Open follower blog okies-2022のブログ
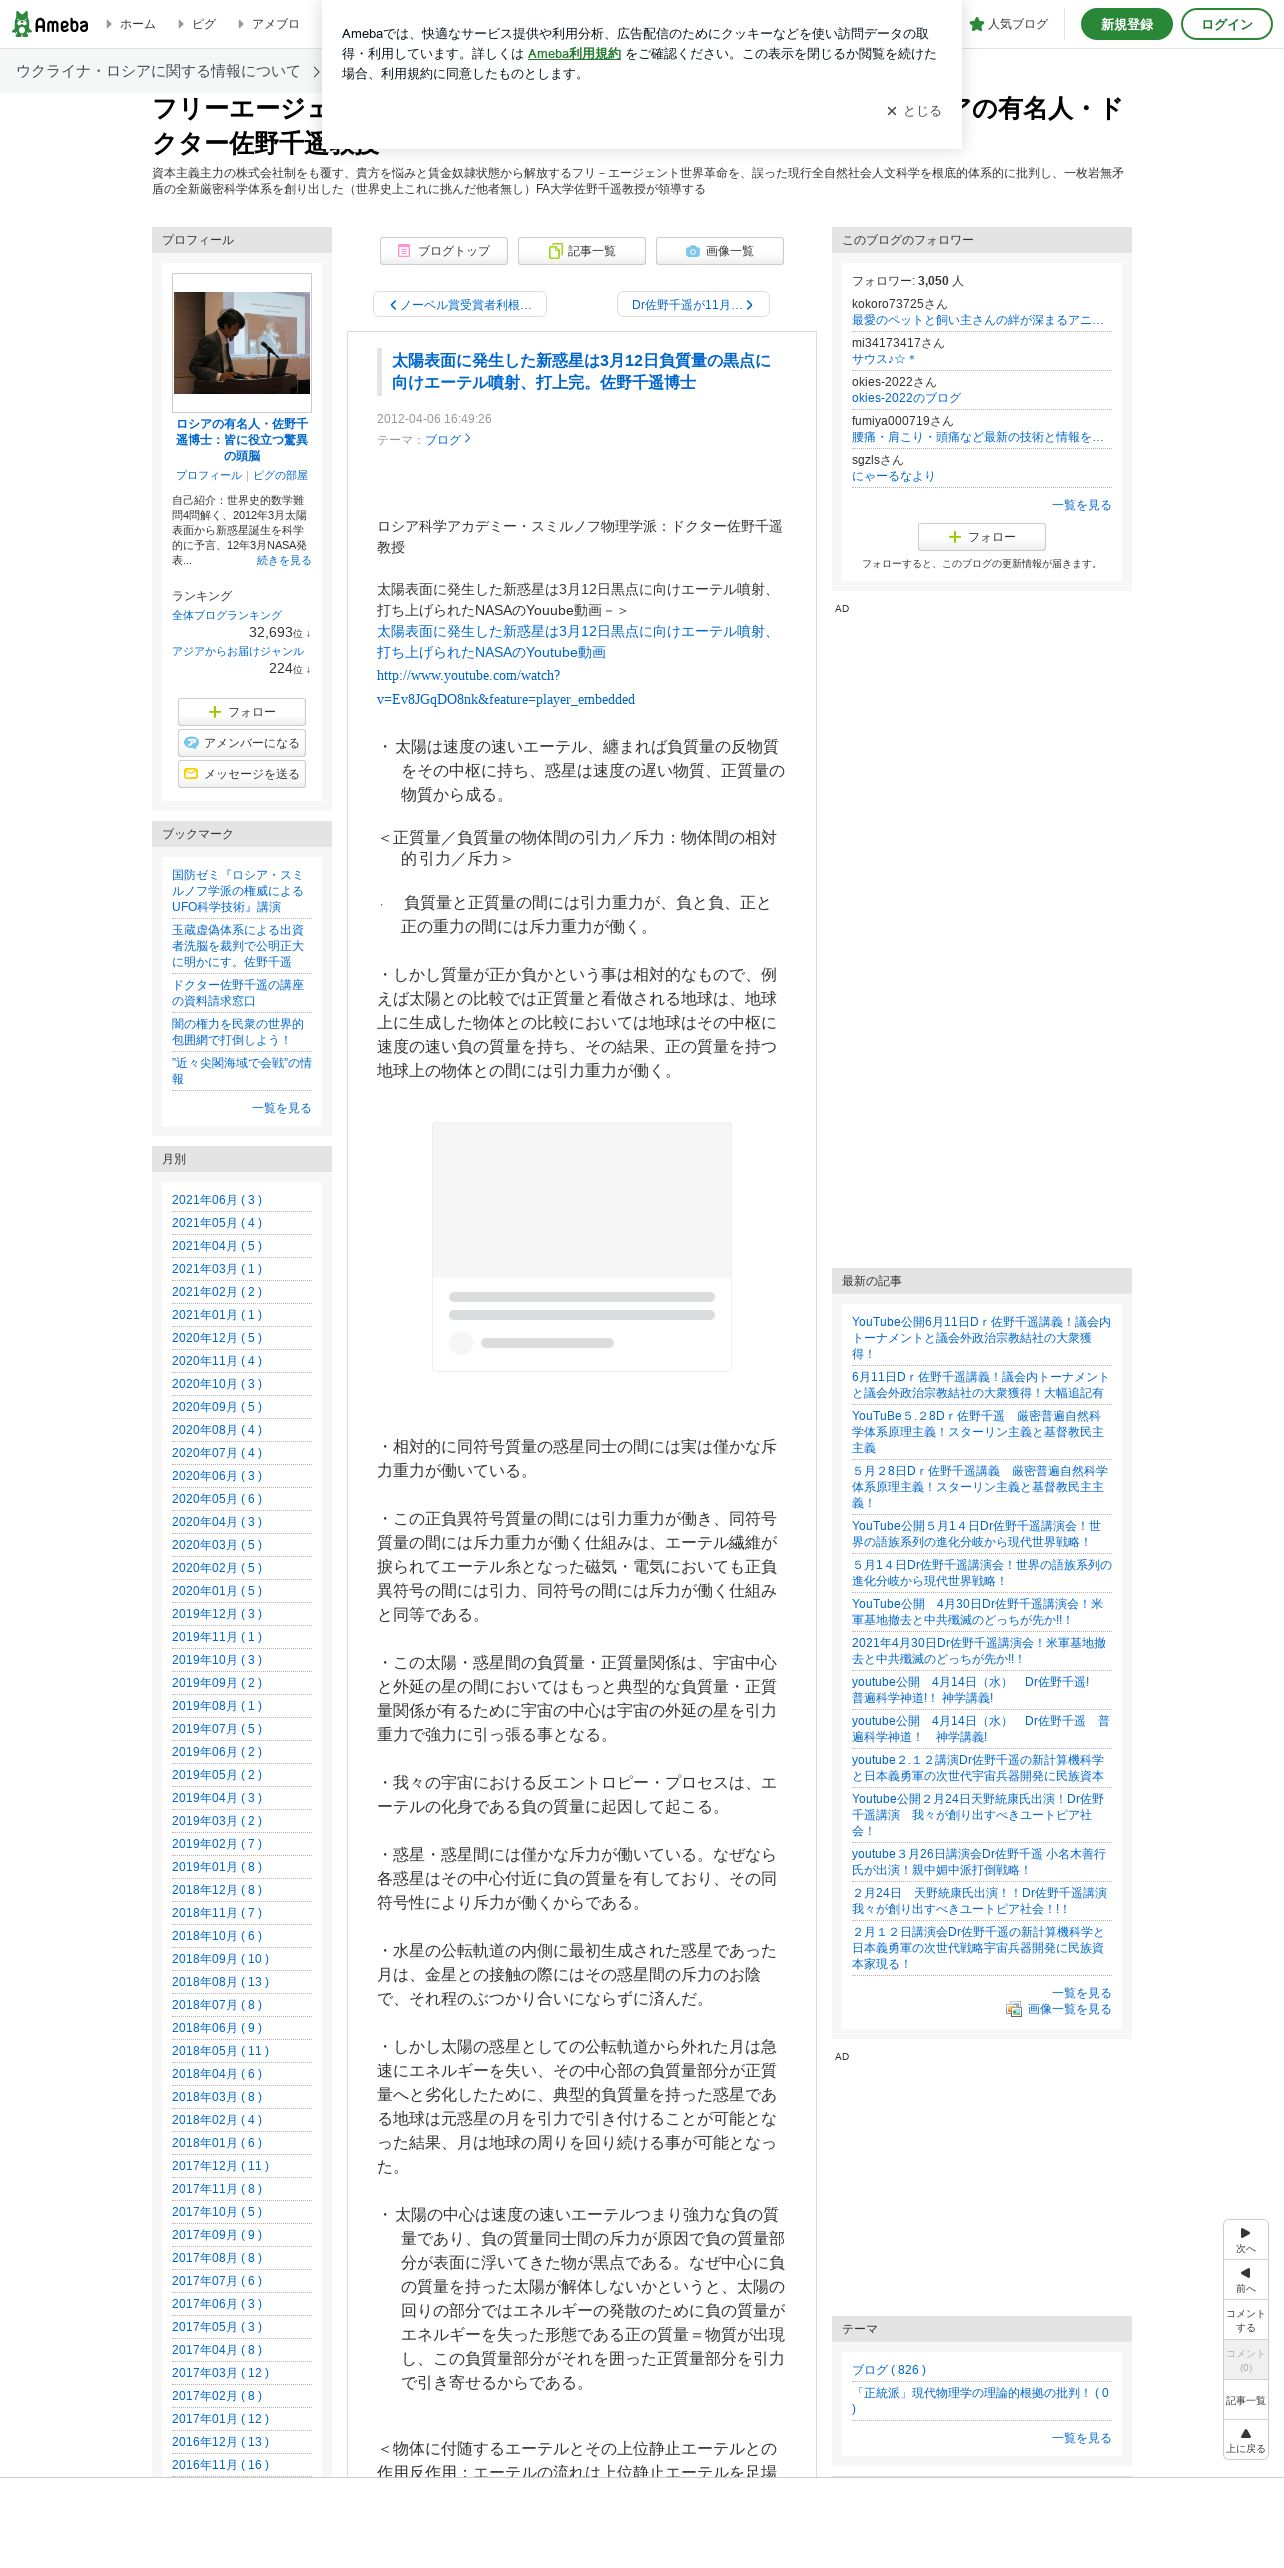The image size is (1284, 2568). pos(906,398)
